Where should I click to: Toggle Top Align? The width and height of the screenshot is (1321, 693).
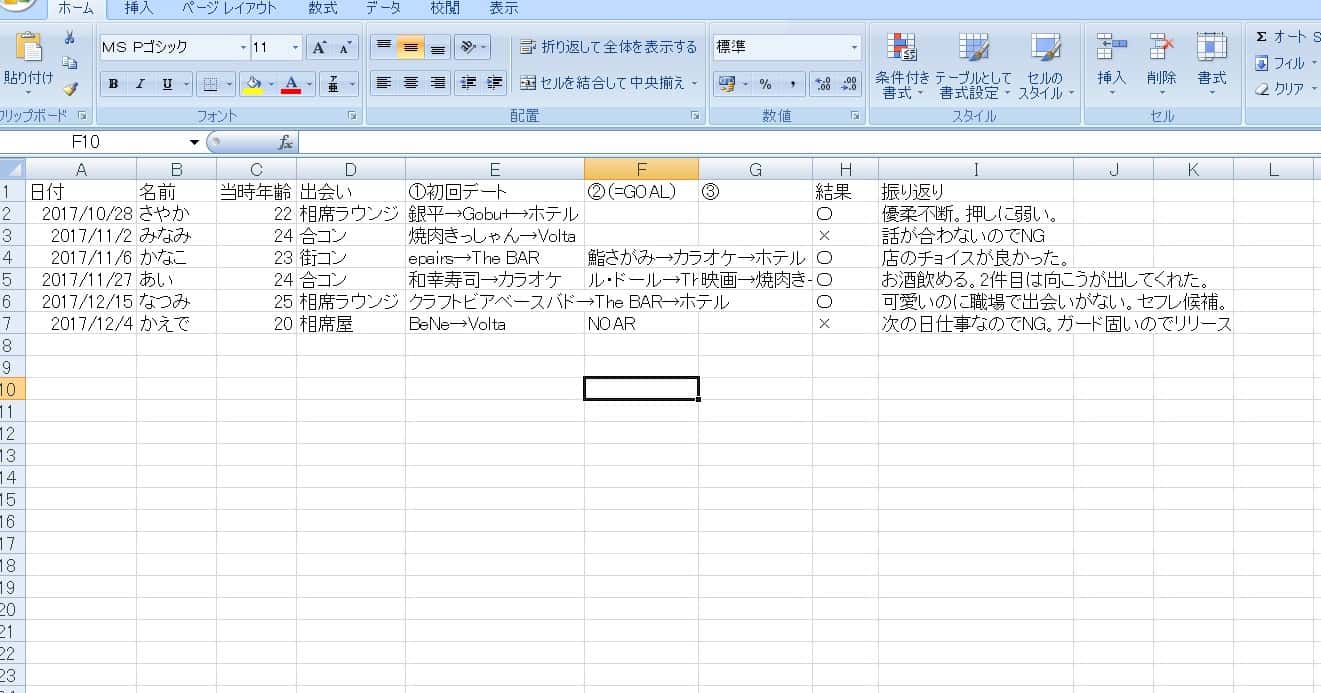(x=383, y=47)
